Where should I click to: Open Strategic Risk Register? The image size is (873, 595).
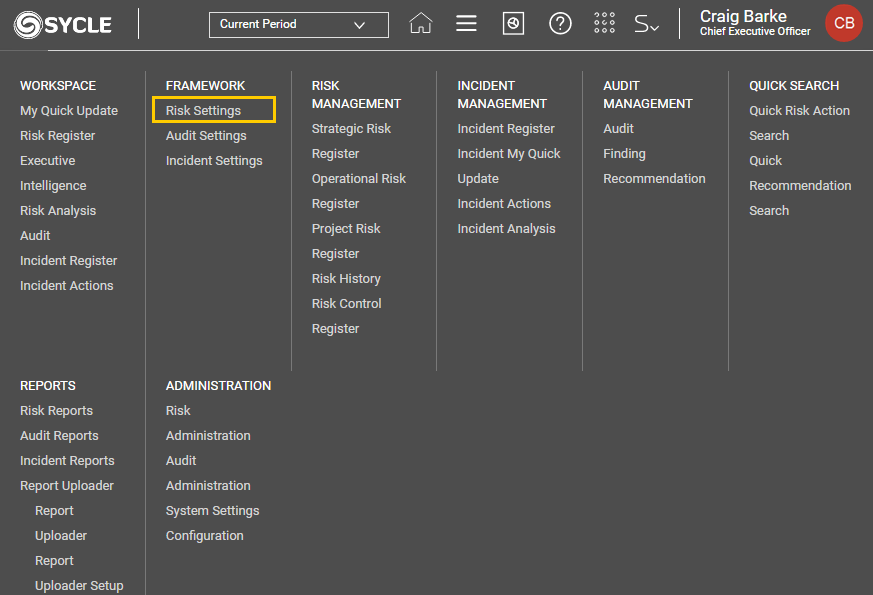click(x=351, y=141)
